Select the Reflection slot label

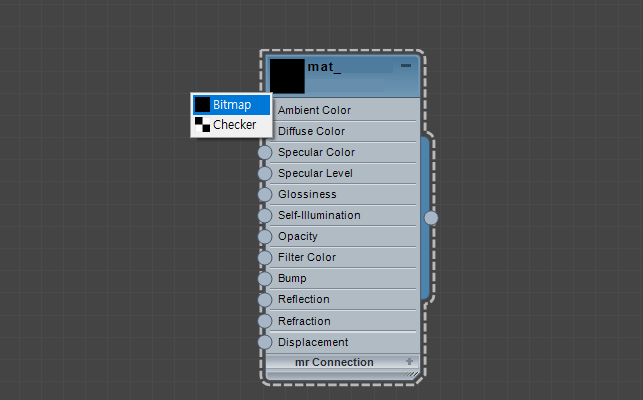[x=303, y=299]
